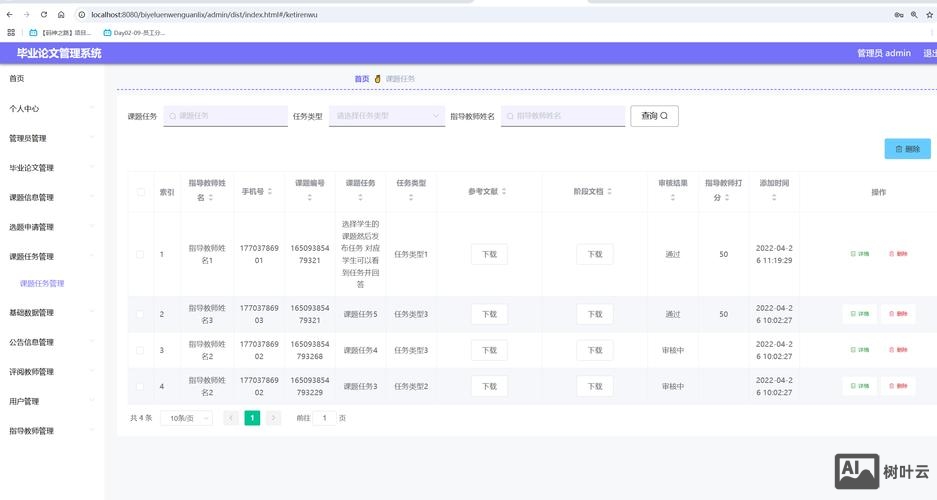Expand 毕业论文管理 sidebar menu
The height and width of the screenshot is (500, 937).
[x=52, y=168]
